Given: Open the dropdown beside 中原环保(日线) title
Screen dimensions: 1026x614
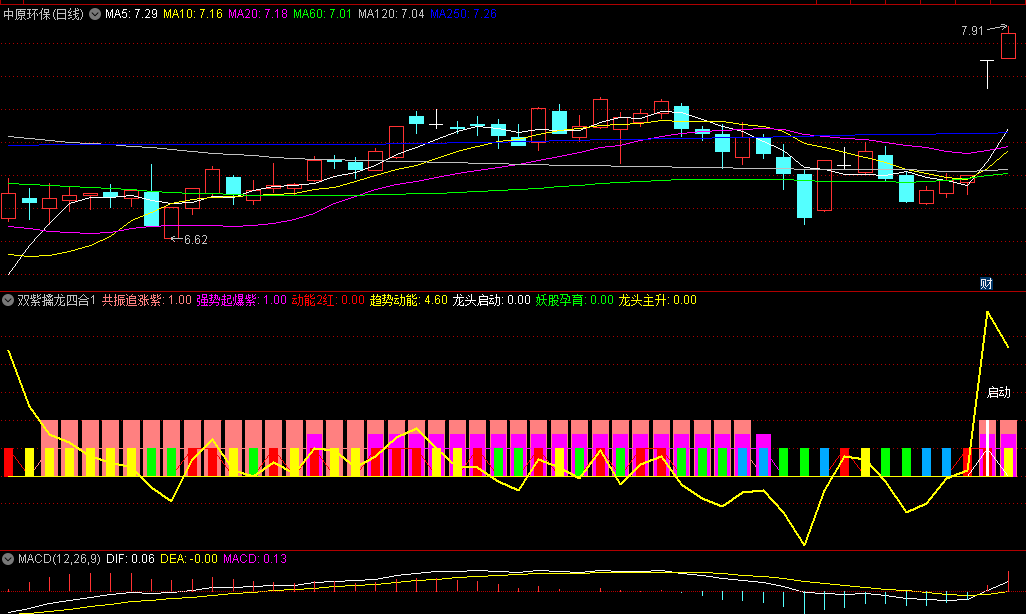Looking at the screenshot, I should point(95,14).
